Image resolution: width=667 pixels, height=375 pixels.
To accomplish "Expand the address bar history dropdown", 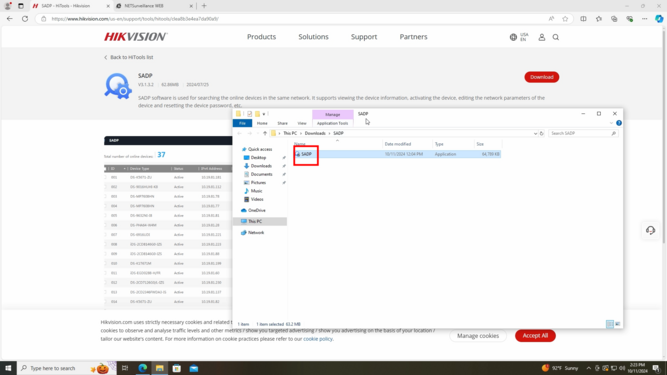I will tap(535, 133).
